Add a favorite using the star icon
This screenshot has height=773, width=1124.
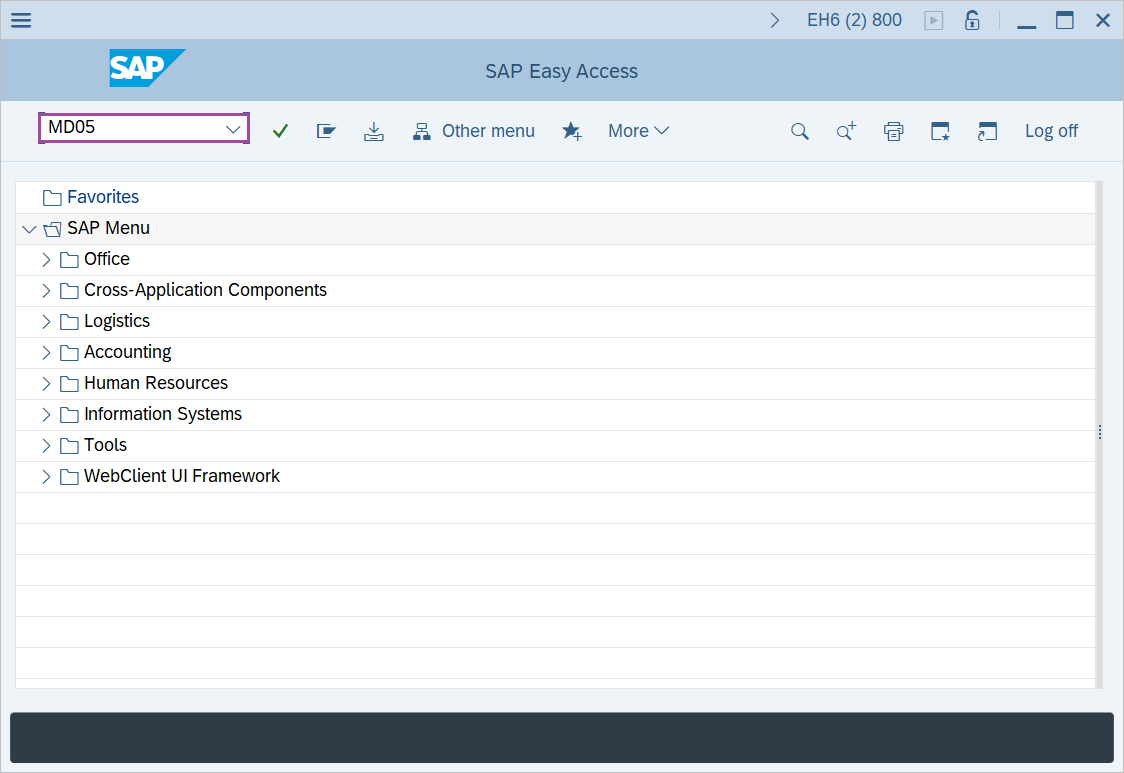point(572,130)
